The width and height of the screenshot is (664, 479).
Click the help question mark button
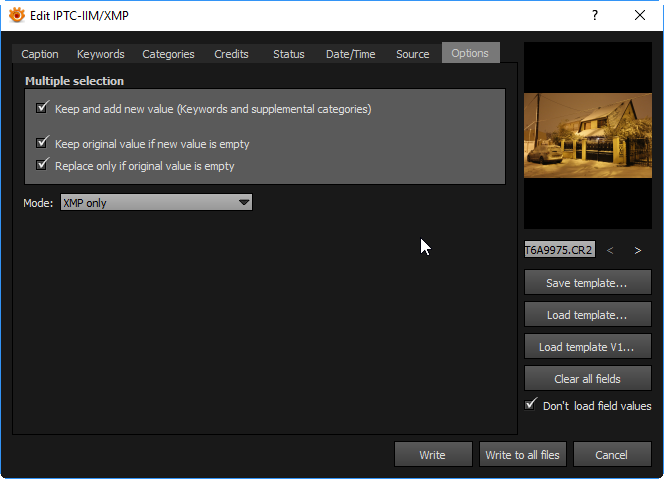click(x=595, y=15)
